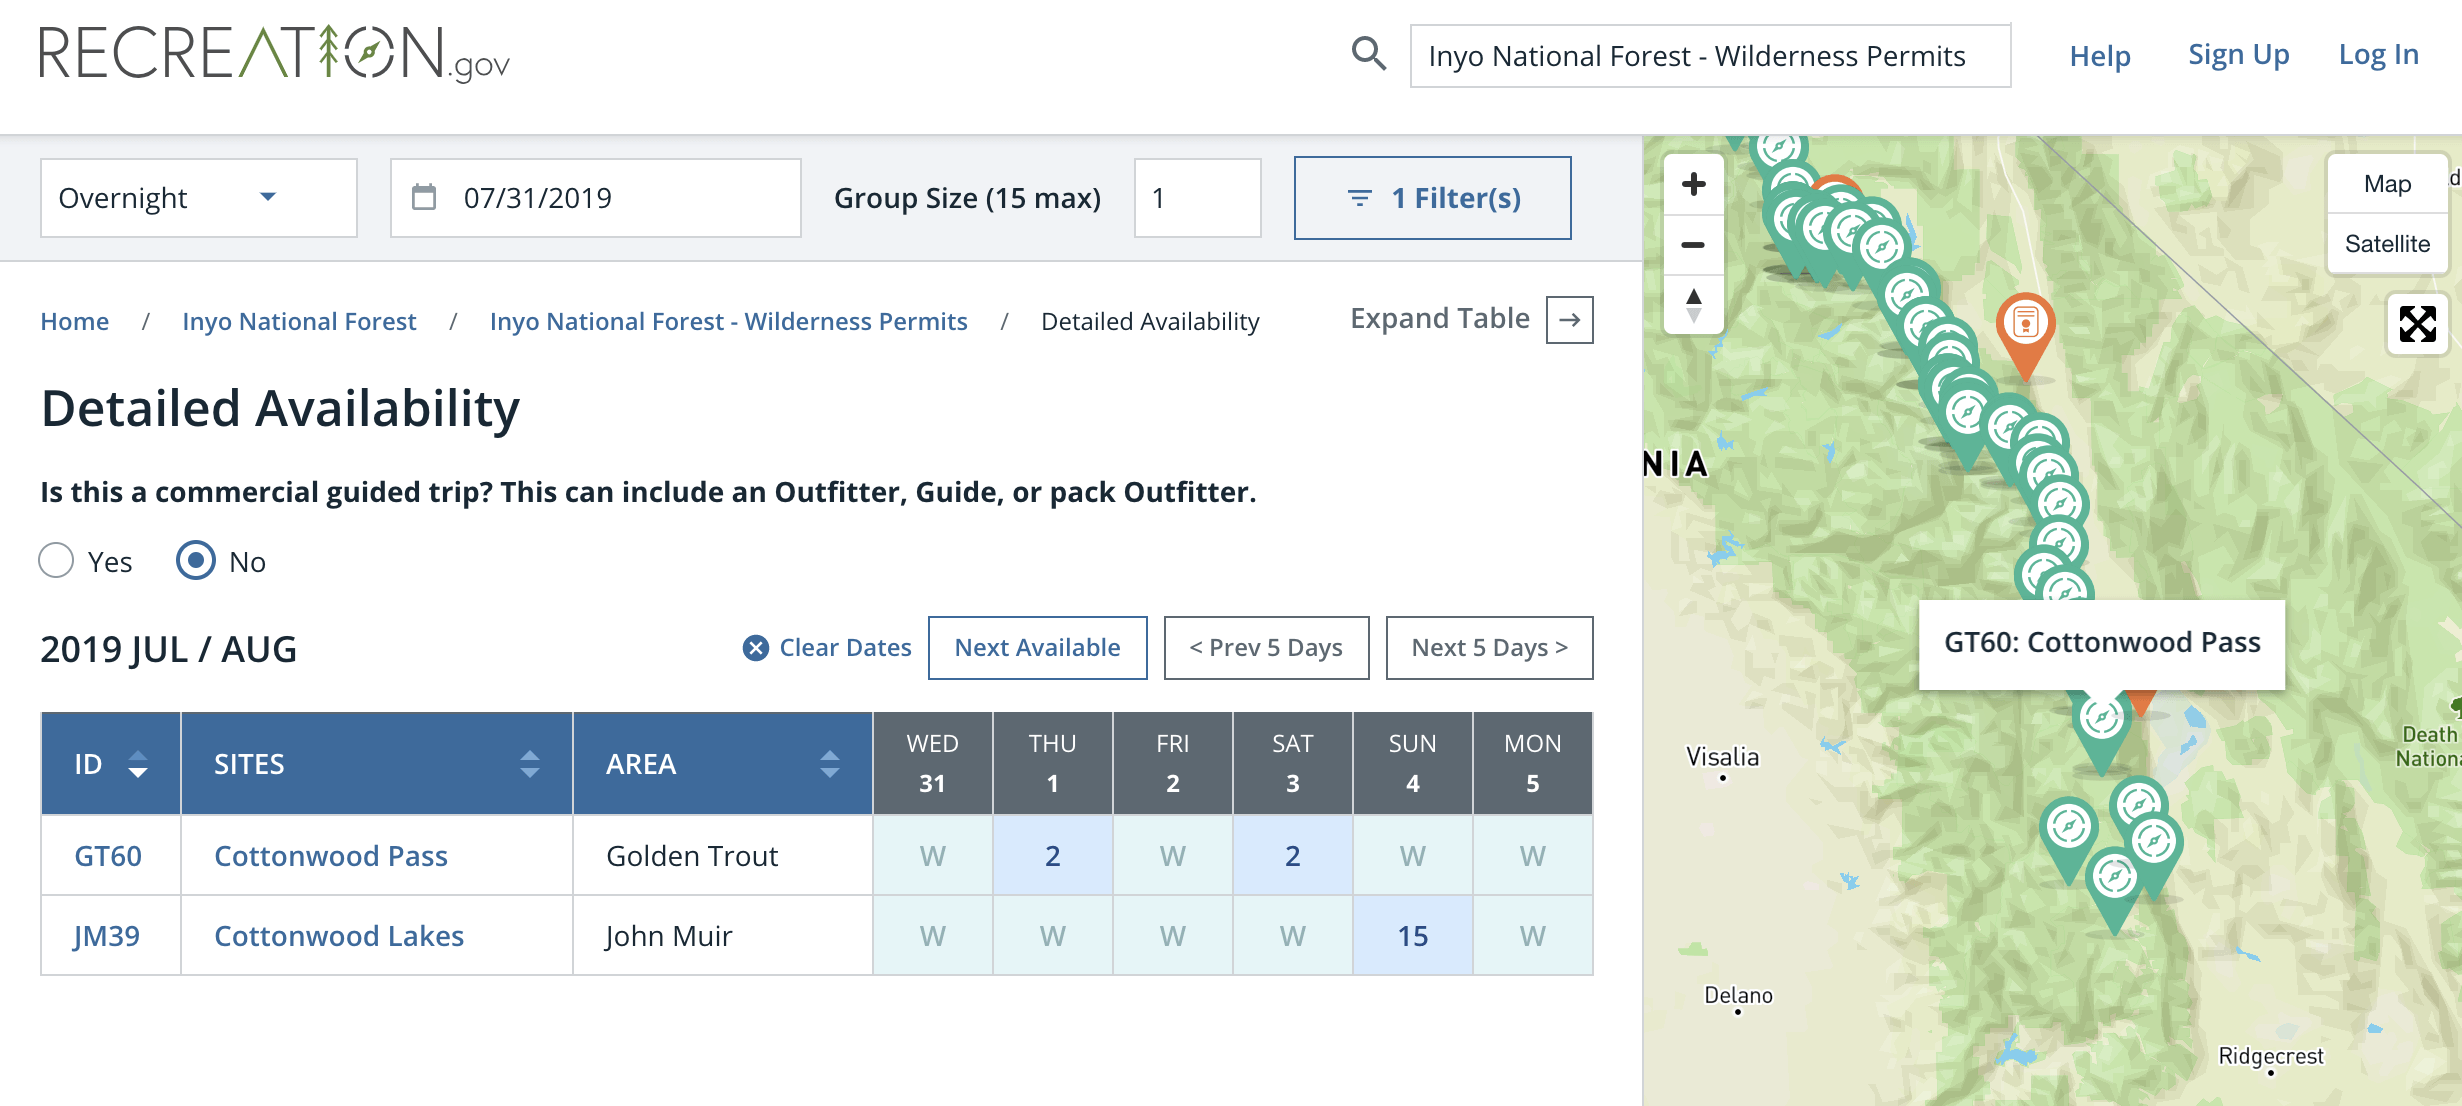
Task: Open the calendar date picker icon
Action: point(424,197)
